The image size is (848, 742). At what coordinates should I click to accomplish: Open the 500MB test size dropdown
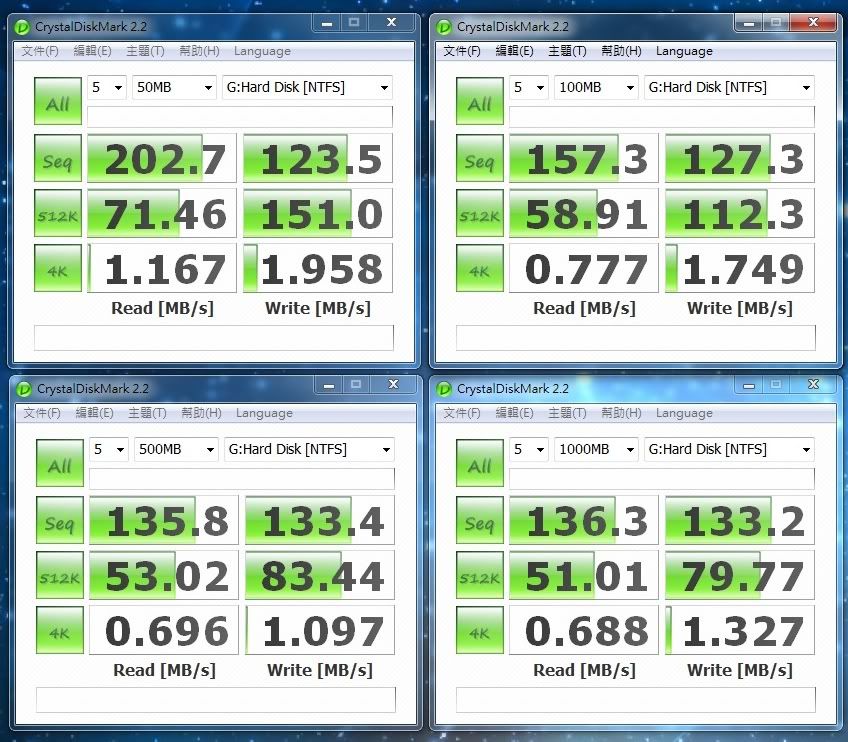click(176, 449)
